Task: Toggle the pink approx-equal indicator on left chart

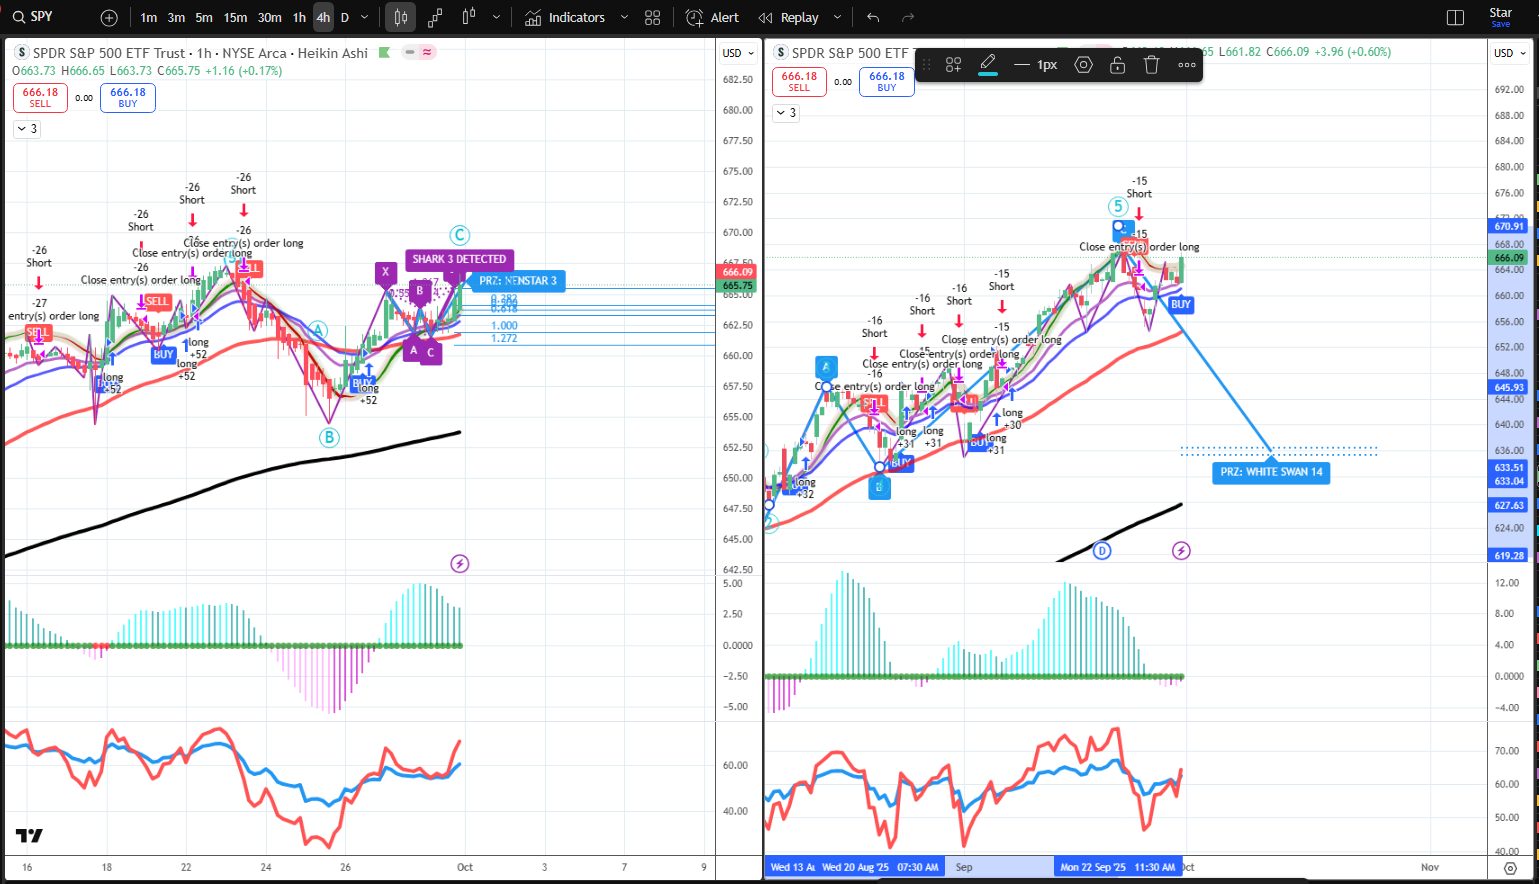Action: pos(427,52)
